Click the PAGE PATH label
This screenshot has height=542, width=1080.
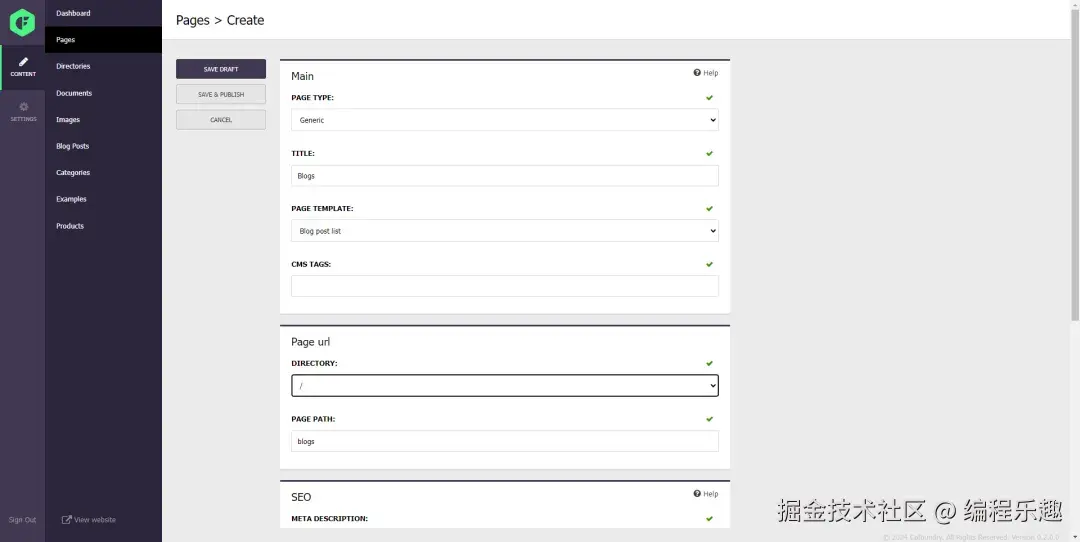click(313, 419)
